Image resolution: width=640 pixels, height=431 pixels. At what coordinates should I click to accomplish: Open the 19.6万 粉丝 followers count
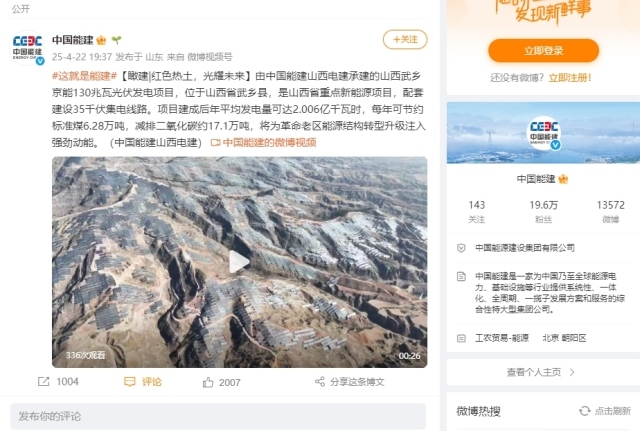tap(543, 211)
